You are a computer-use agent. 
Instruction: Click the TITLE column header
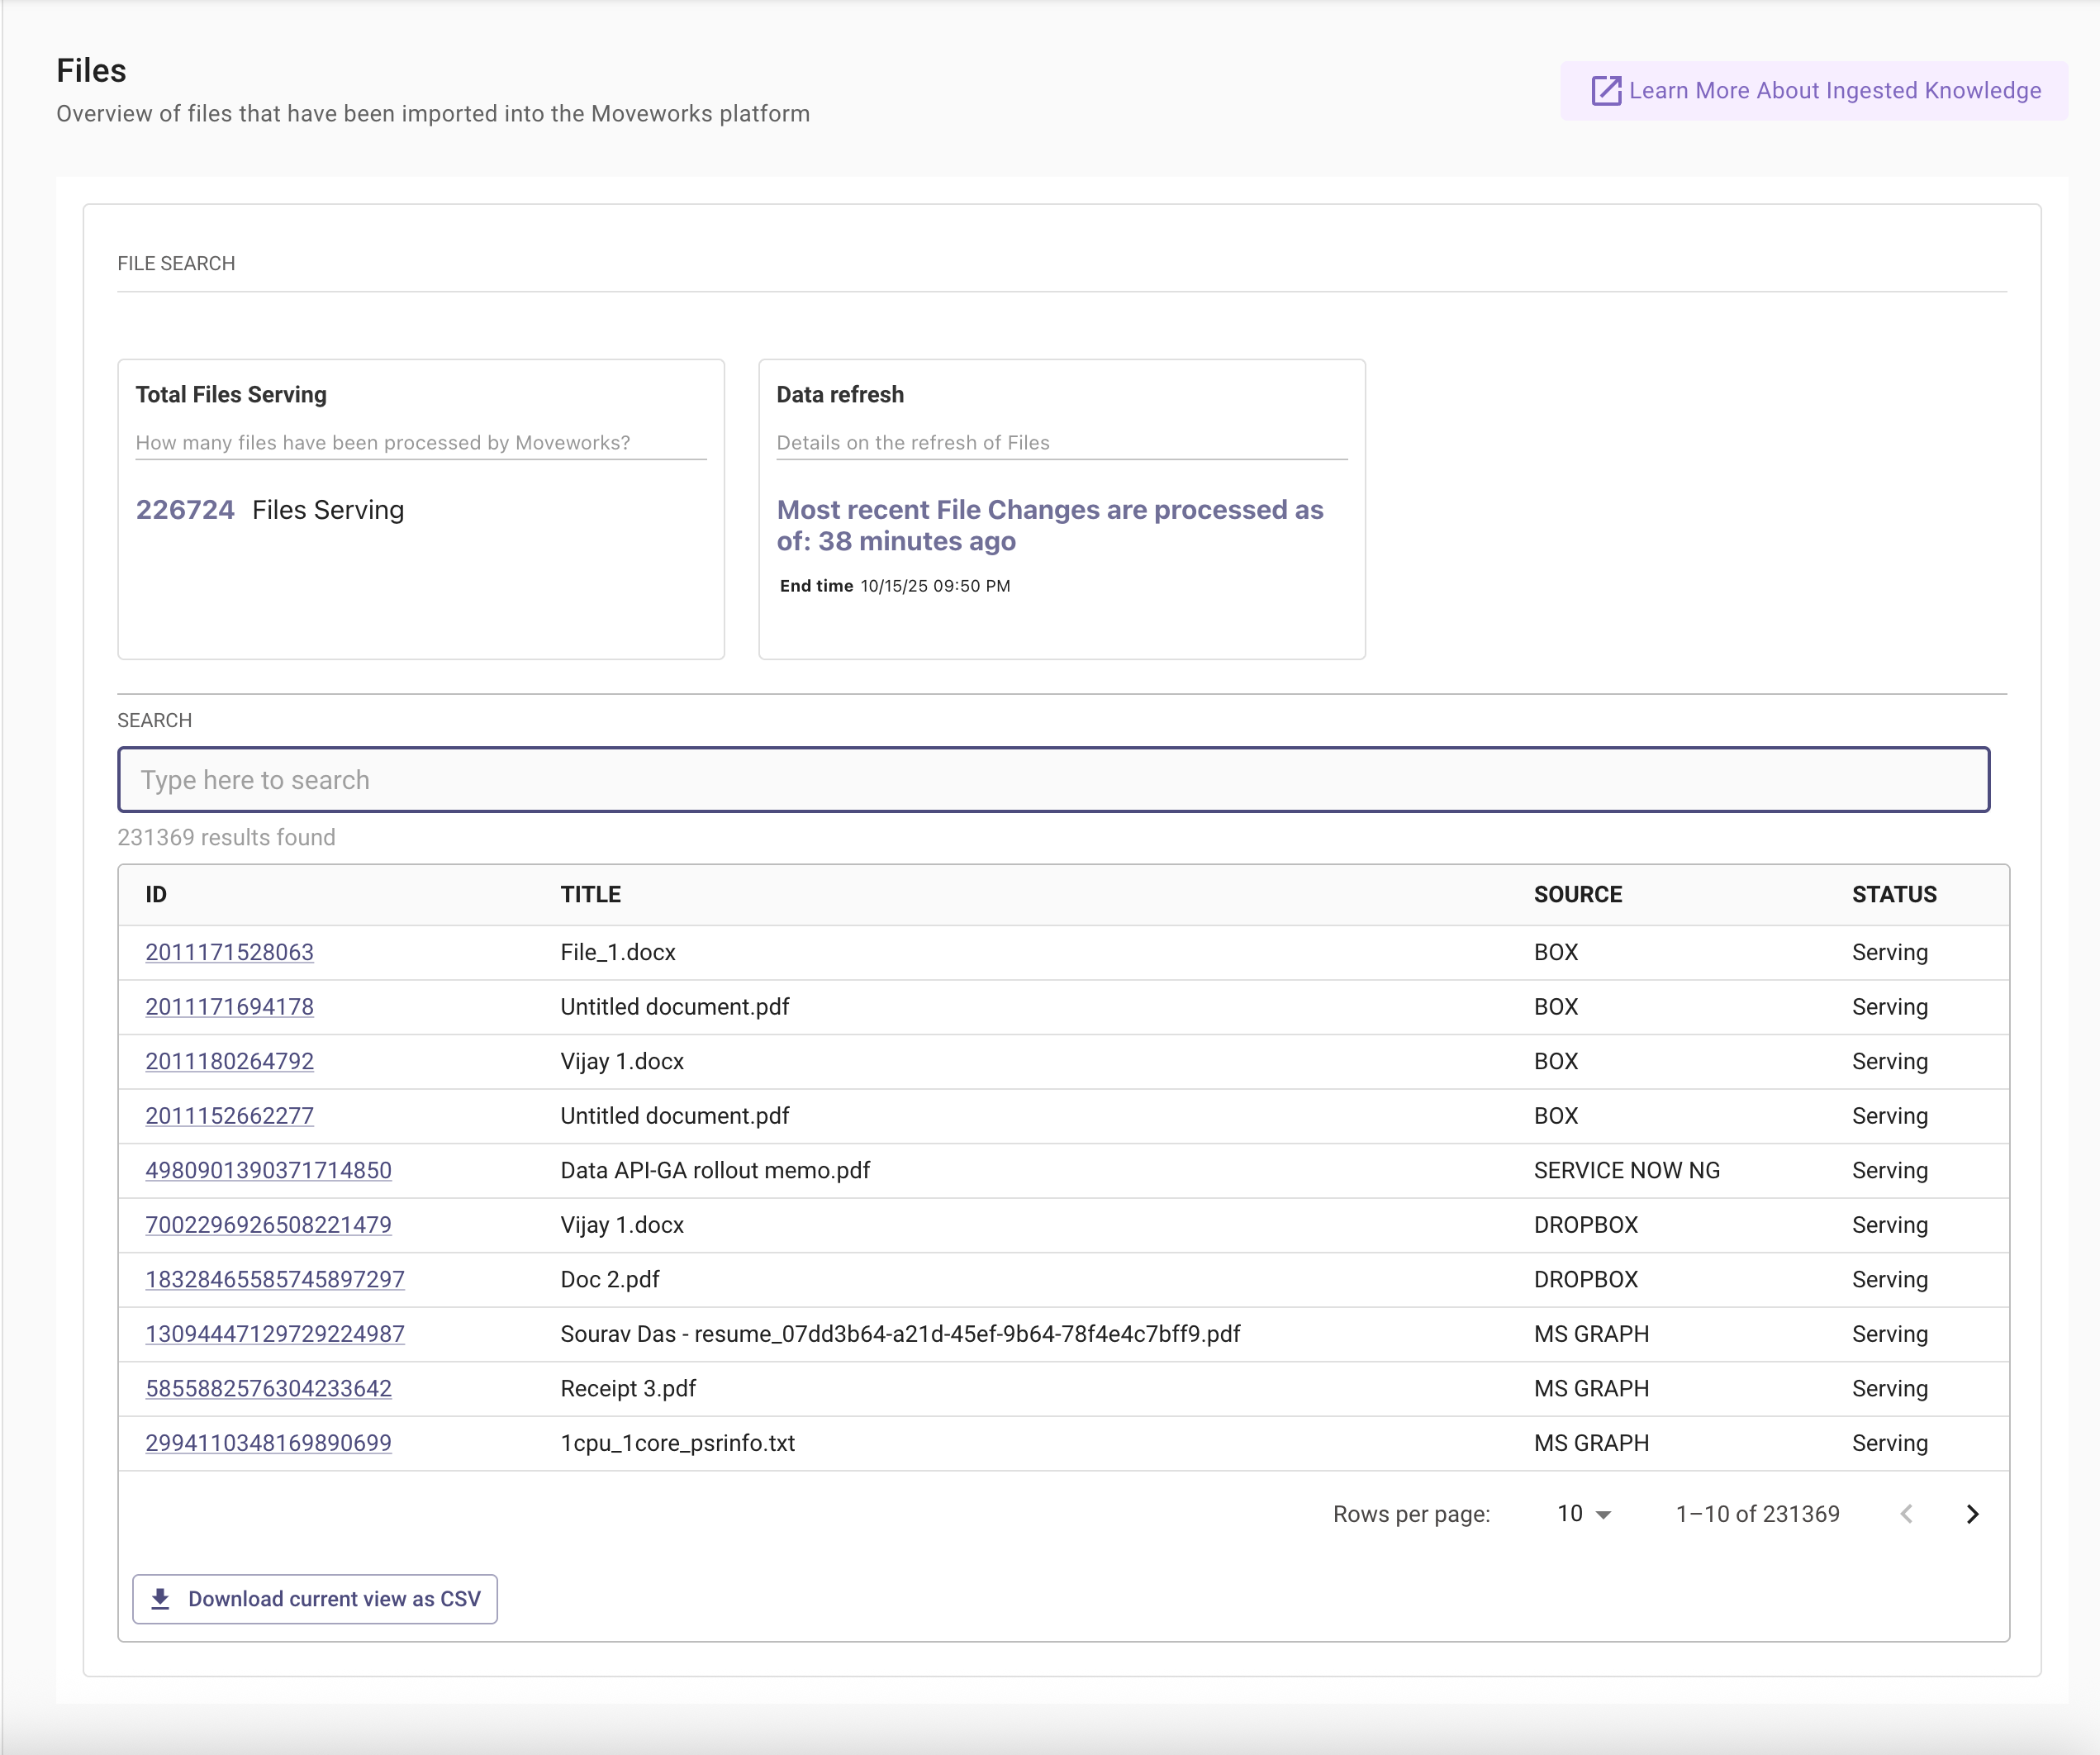[590, 894]
